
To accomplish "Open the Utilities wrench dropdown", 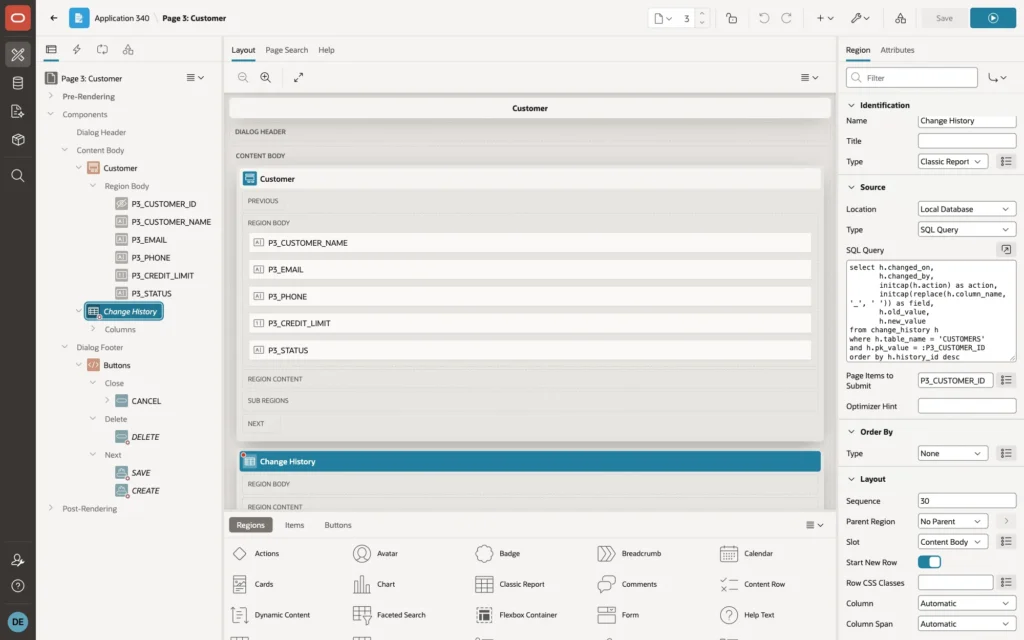I will point(860,18).
